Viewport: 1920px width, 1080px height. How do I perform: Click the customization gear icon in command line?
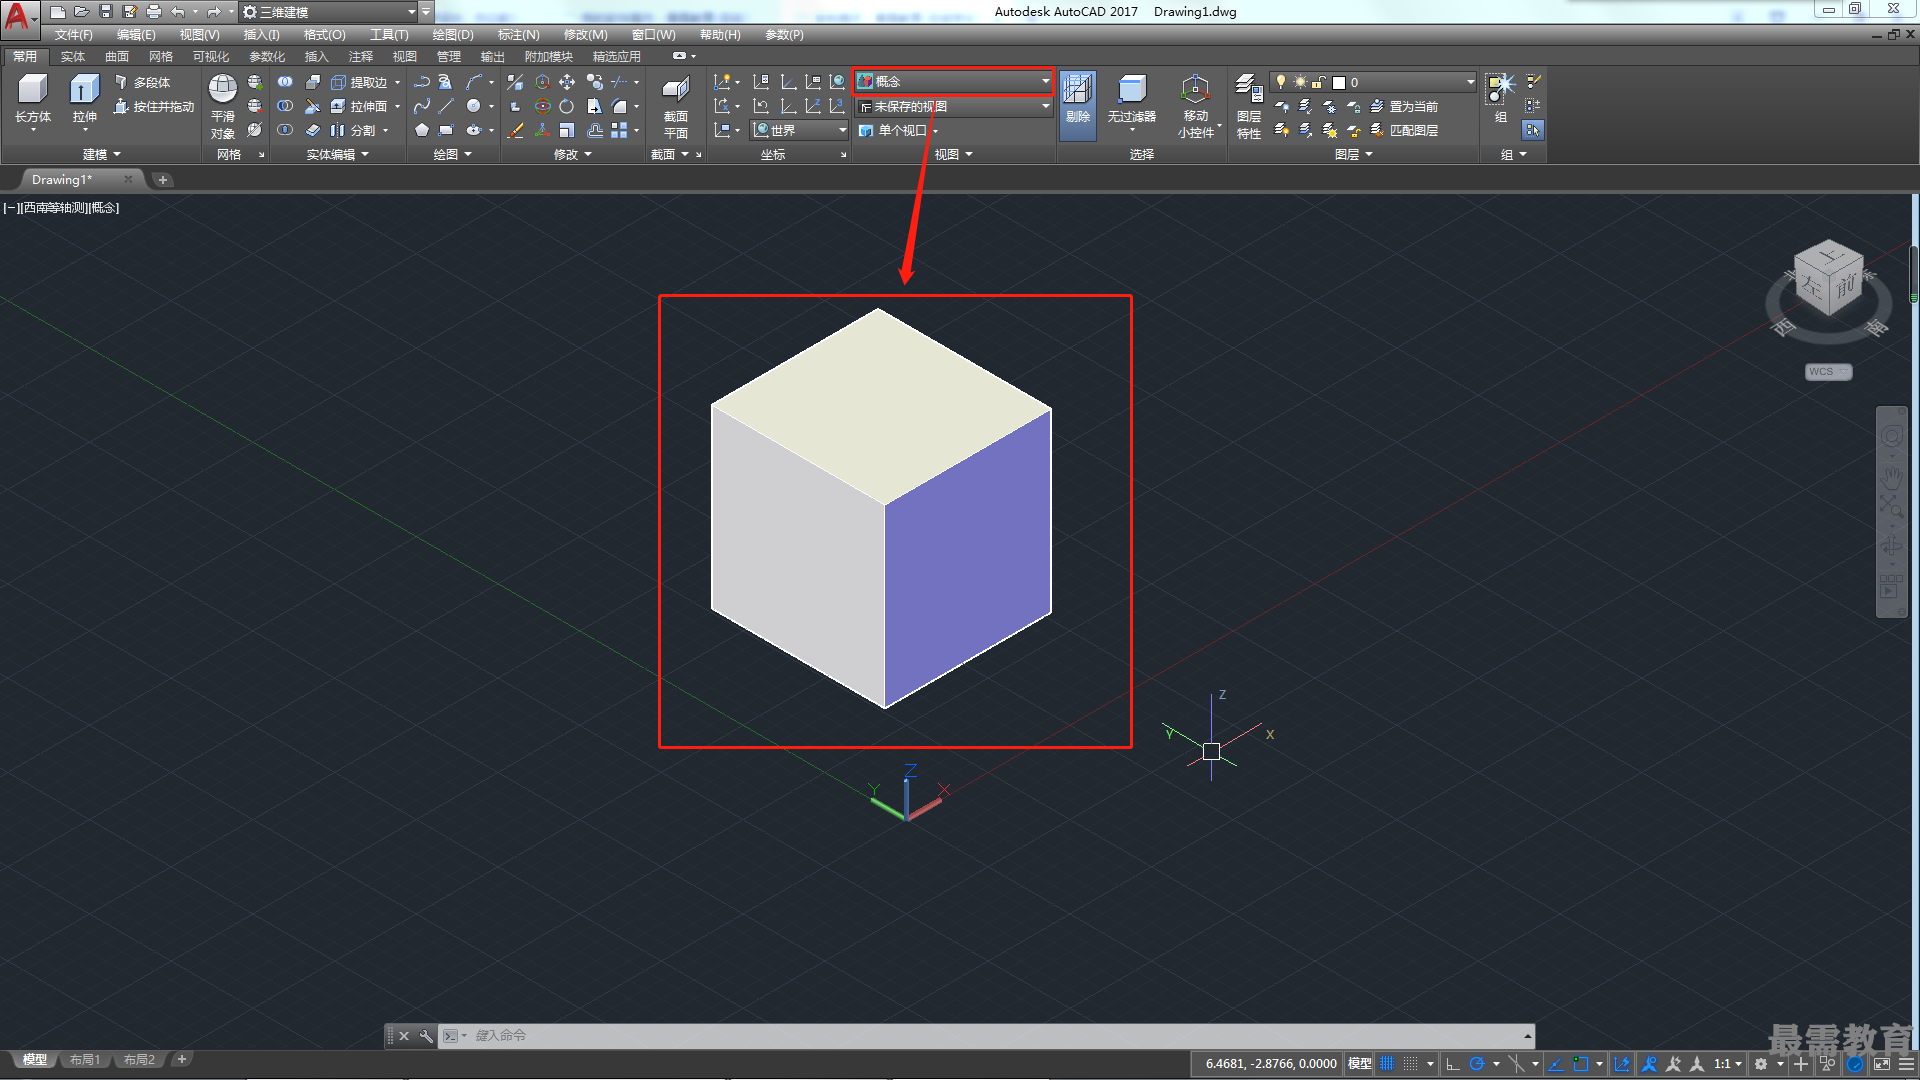point(426,1036)
